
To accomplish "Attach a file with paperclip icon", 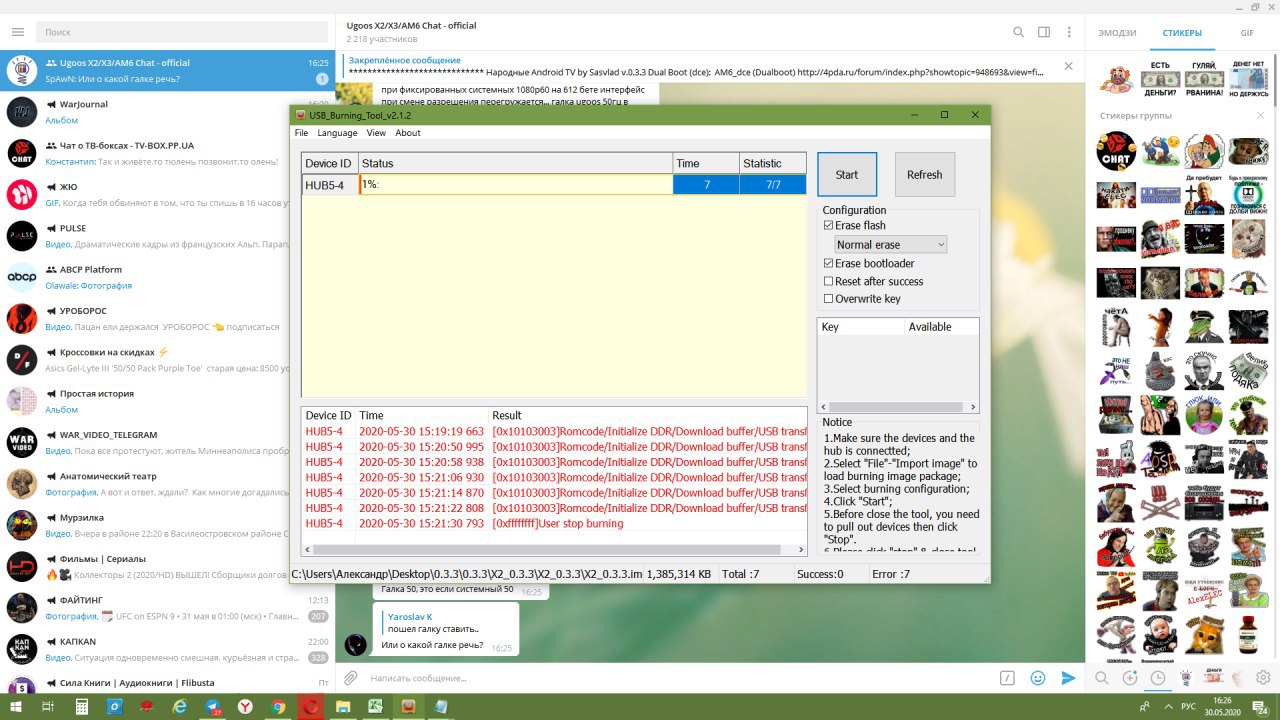I will (x=351, y=677).
